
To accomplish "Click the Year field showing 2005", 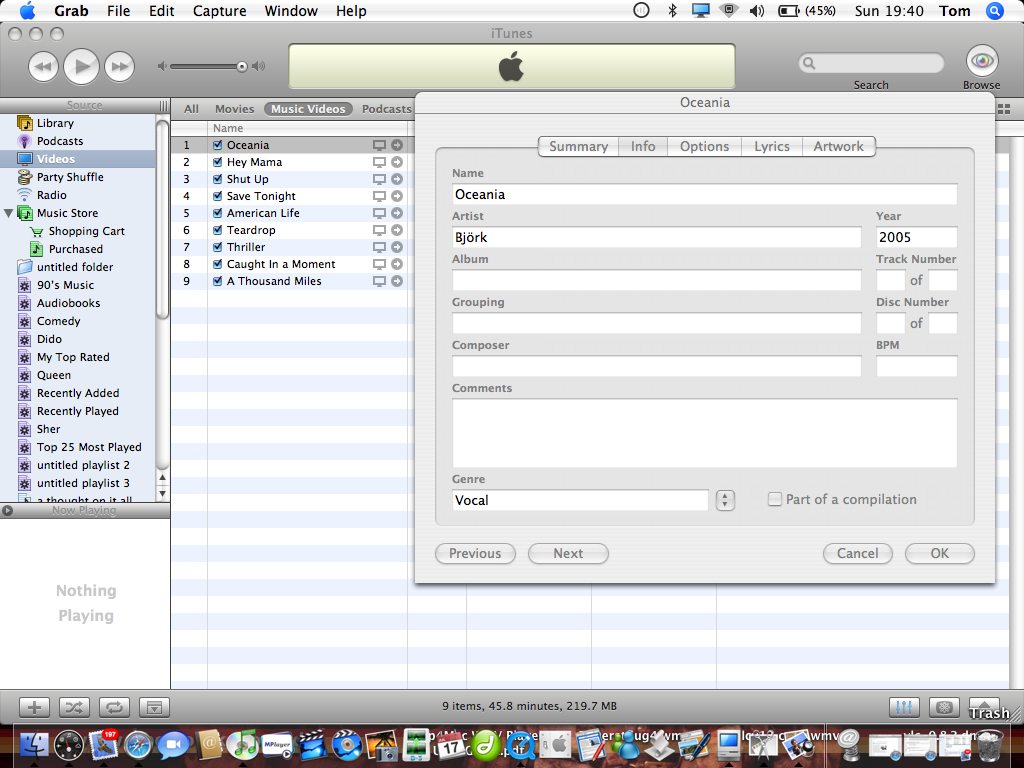I will coord(916,237).
